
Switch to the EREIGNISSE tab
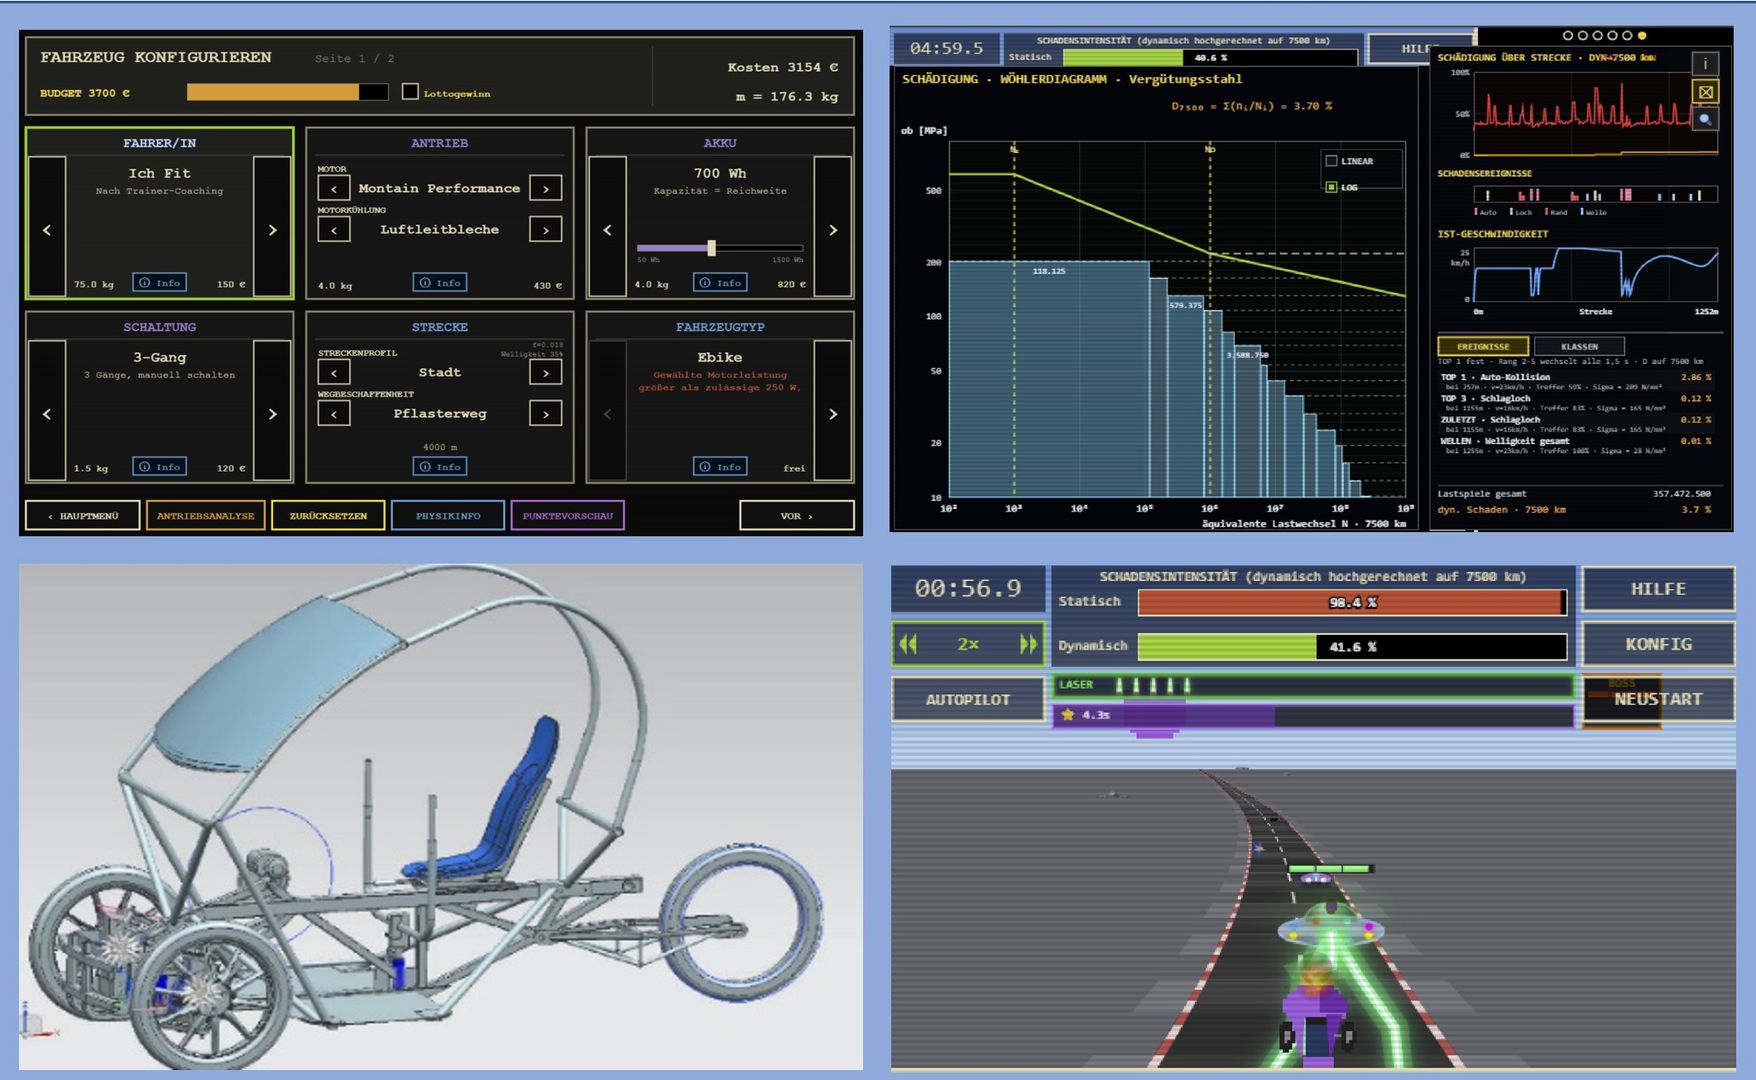click(x=1483, y=346)
